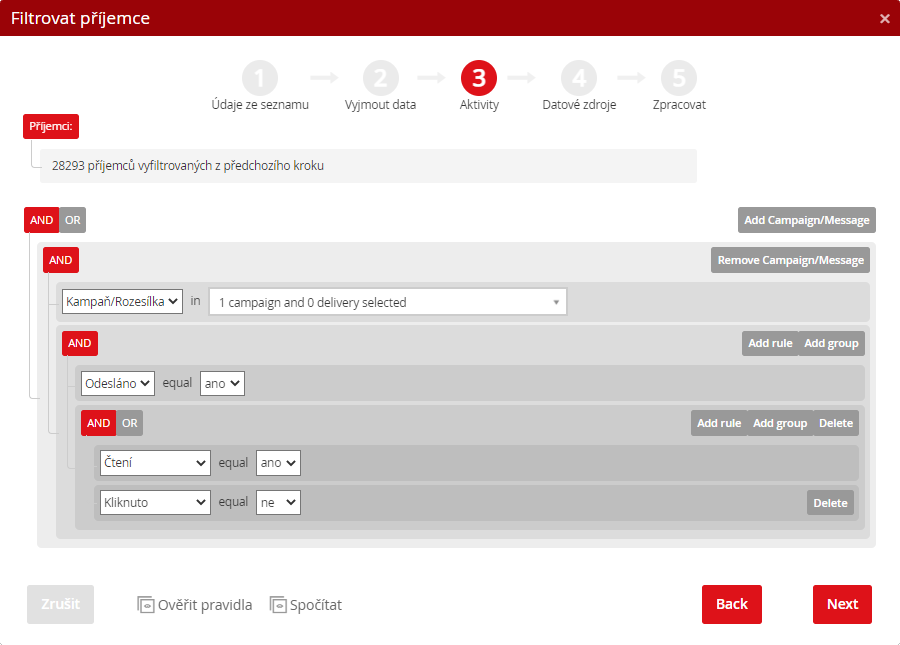Expand the campaign and delivery selection combo box

388,302
